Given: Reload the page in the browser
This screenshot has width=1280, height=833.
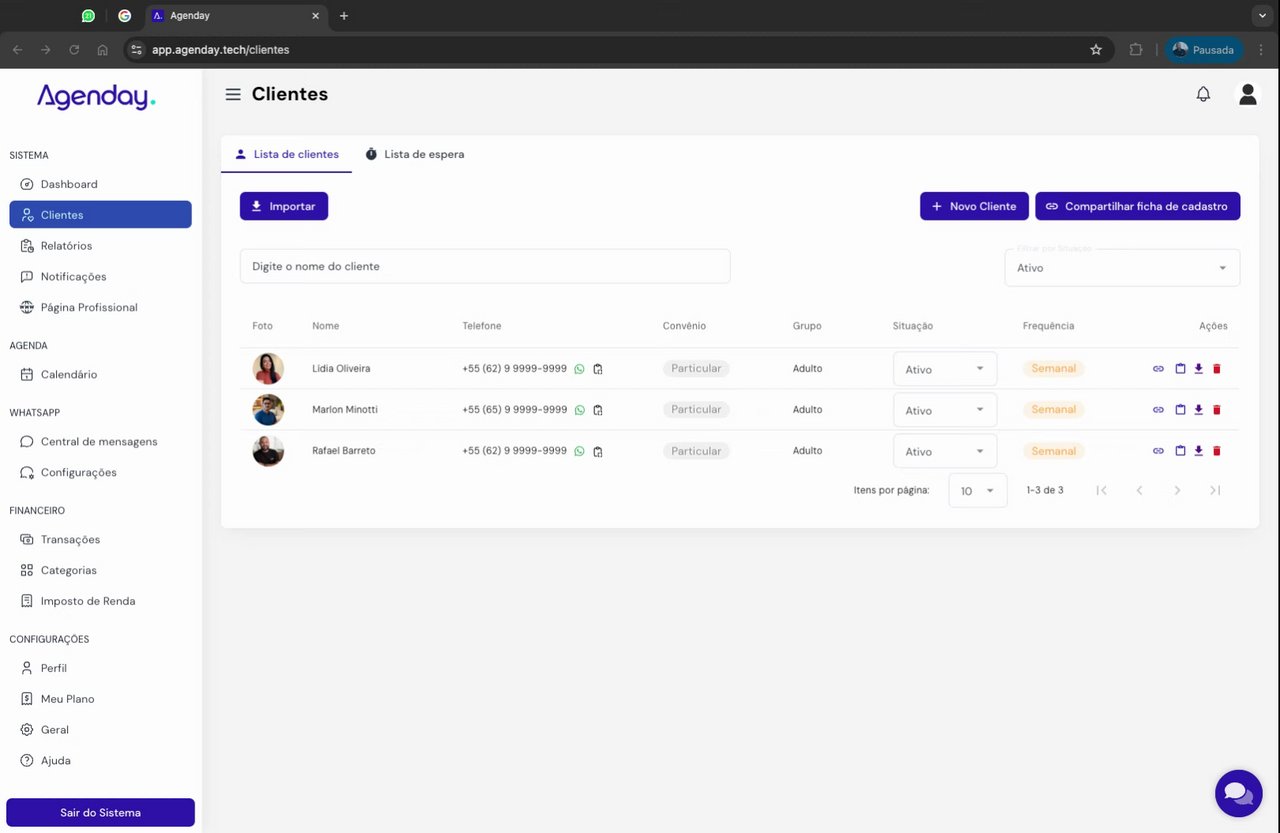Looking at the screenshot, I should (x=74, y=49).
